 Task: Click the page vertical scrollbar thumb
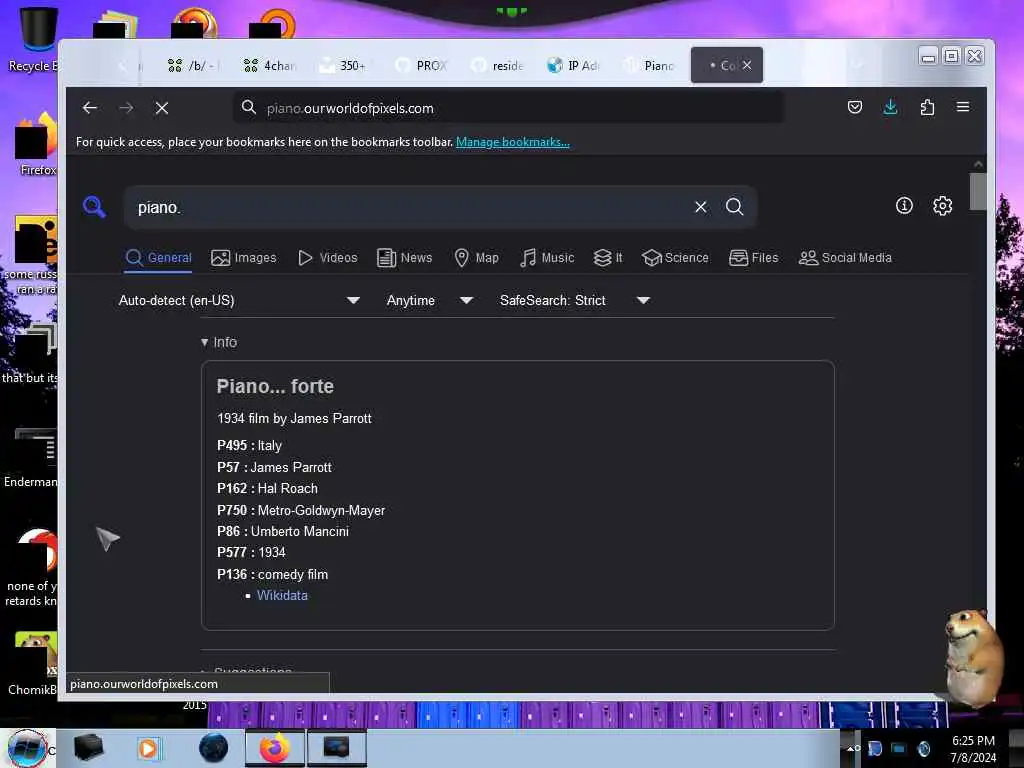tap(978, 191)
